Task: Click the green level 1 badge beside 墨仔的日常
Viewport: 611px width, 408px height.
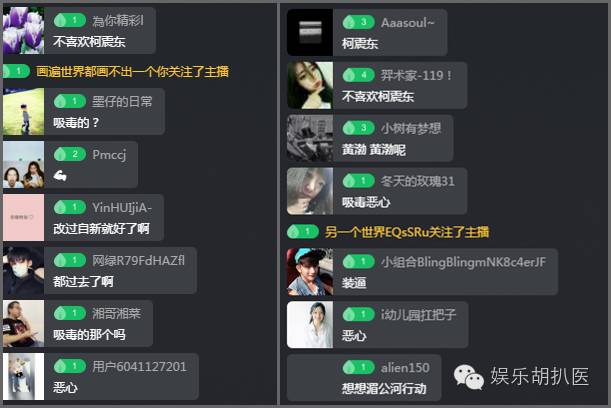Action: [x=70, y=101]
